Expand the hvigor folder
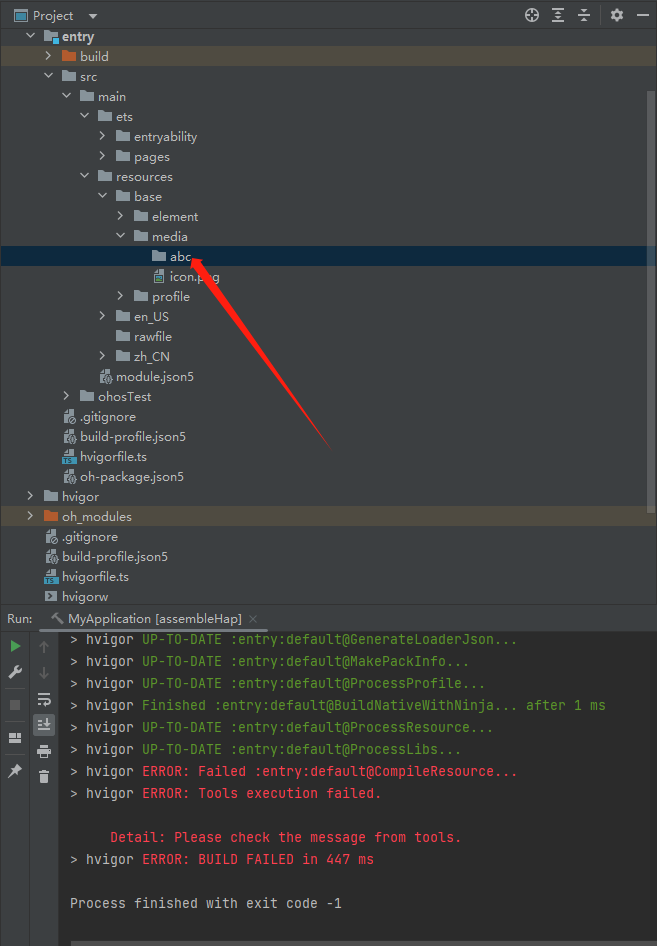 (x=31, y=496)
